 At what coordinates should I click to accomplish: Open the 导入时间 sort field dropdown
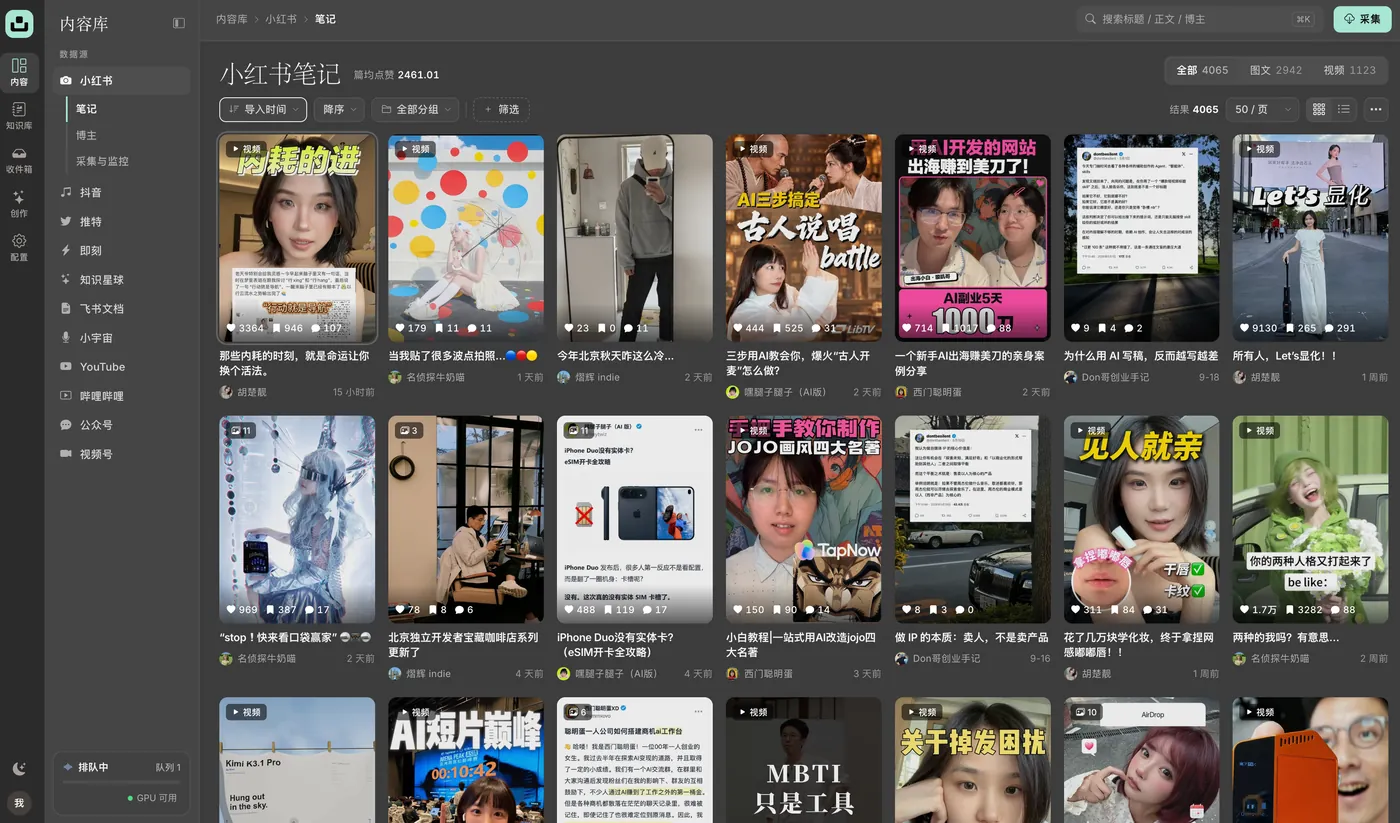(x=263, y=109)
